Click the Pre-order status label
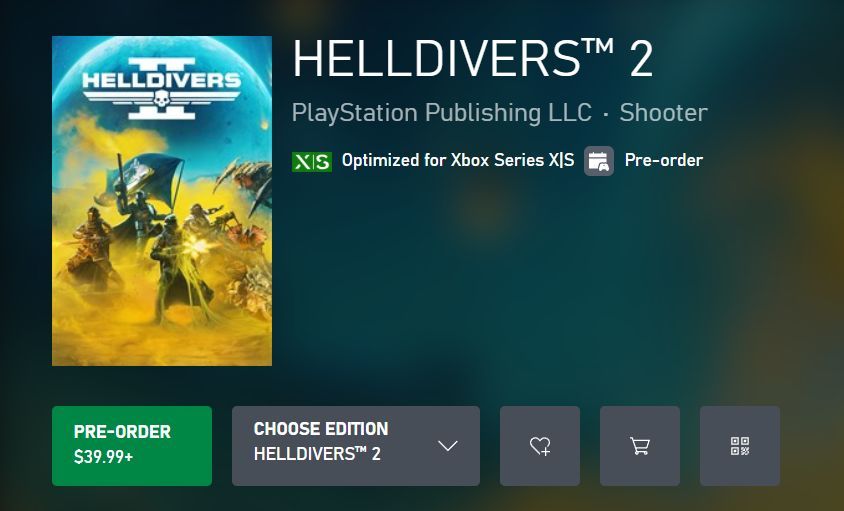This screenshot has width=844, height=511. 664,160
